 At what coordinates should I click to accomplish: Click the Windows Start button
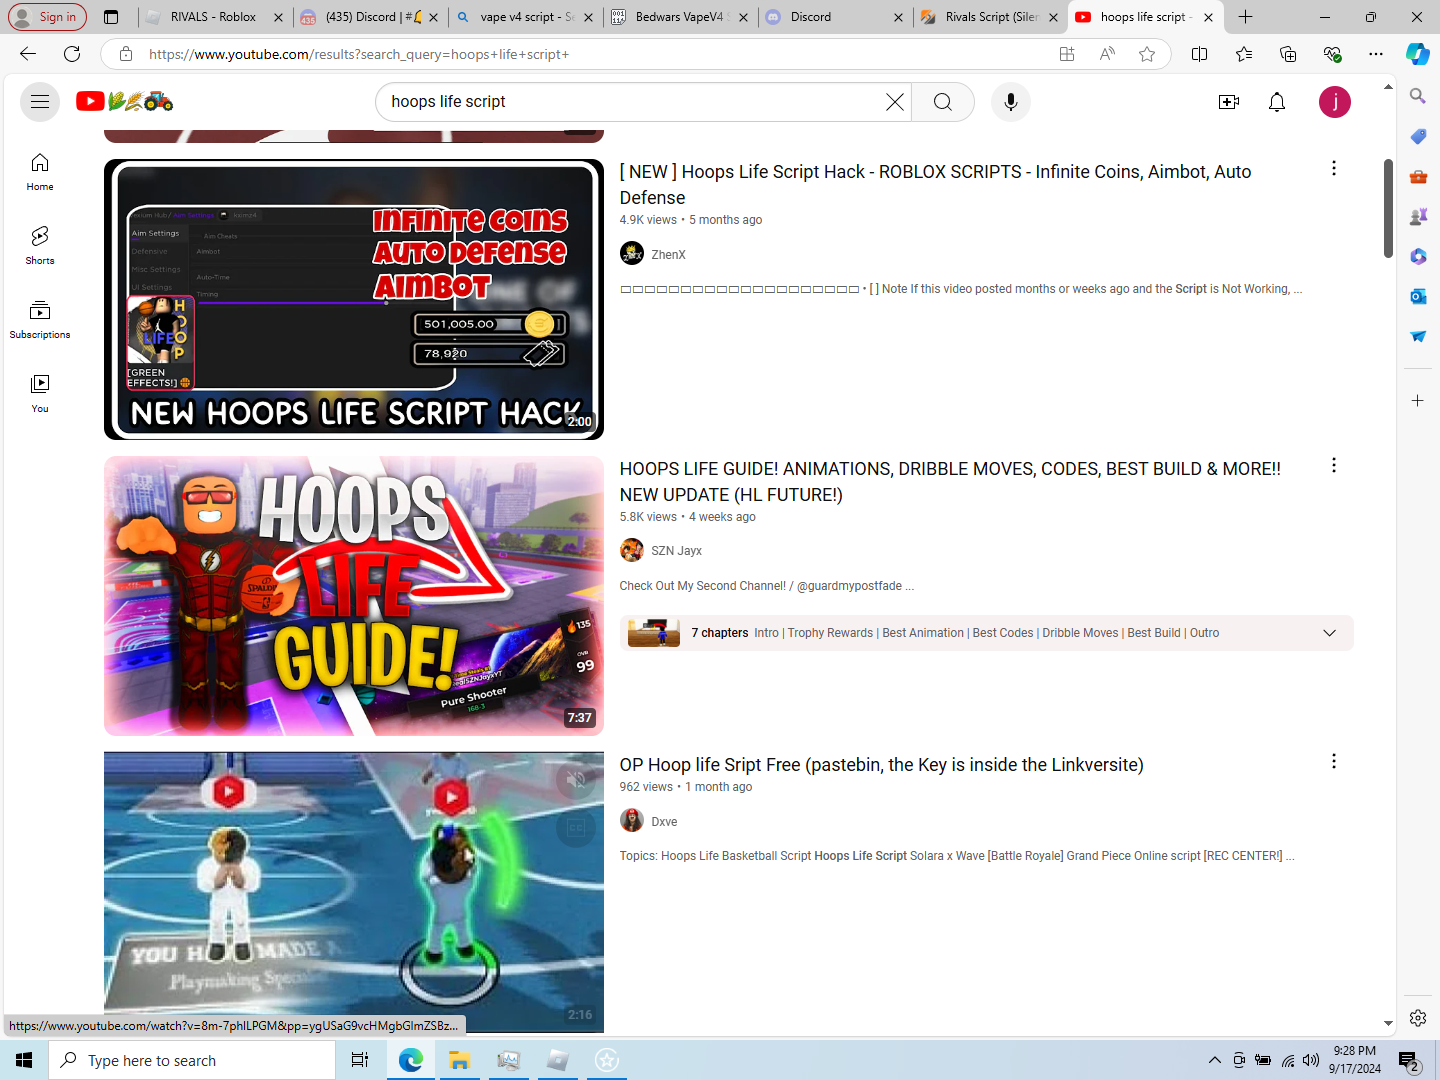24,1060
